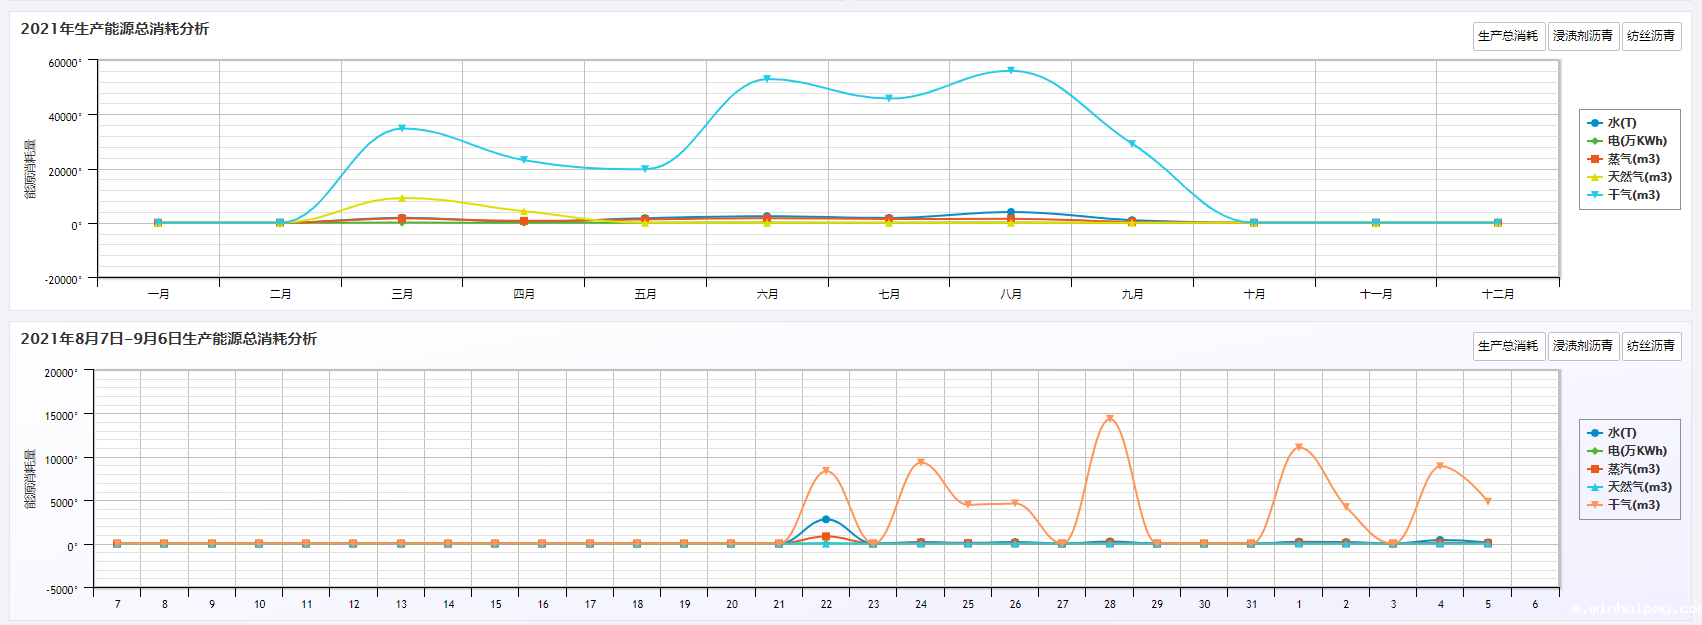Select 生产总消耗 in the Aug 7–Sep 6 chart
The width and height of the screenshot is (1702, 625).
tap(1508, 346)
